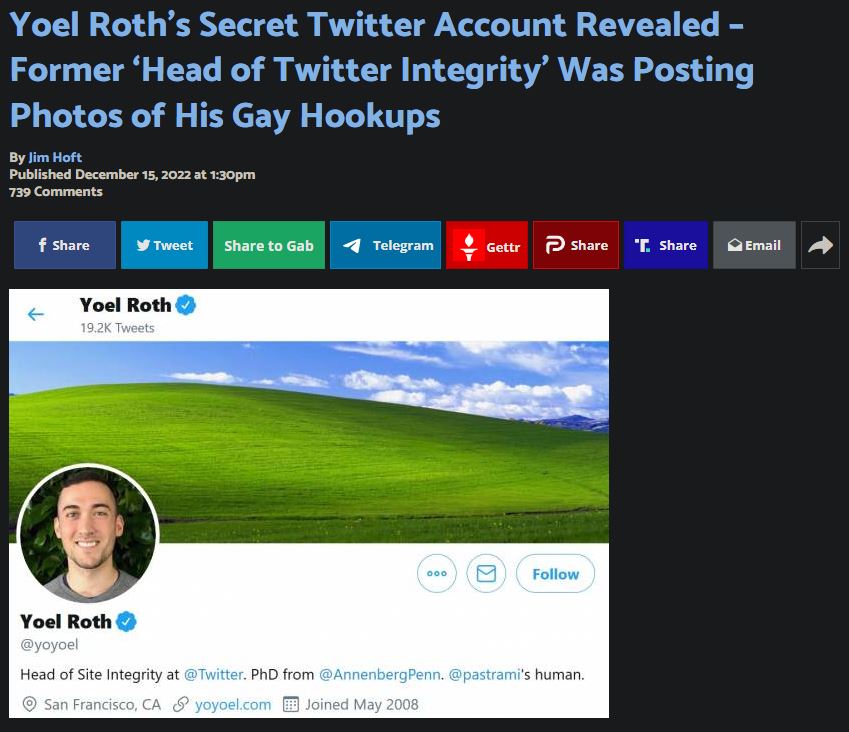Share article via Telegram
This screenshot has height=732, width=849.
click(x=385, y=245)
